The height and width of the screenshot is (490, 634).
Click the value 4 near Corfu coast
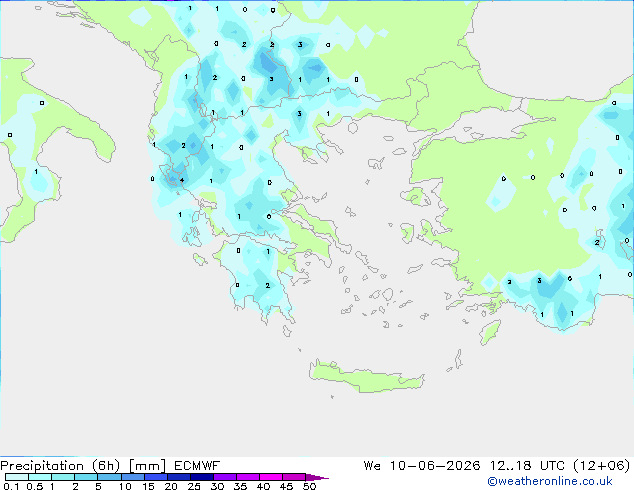tap(182, 180)
